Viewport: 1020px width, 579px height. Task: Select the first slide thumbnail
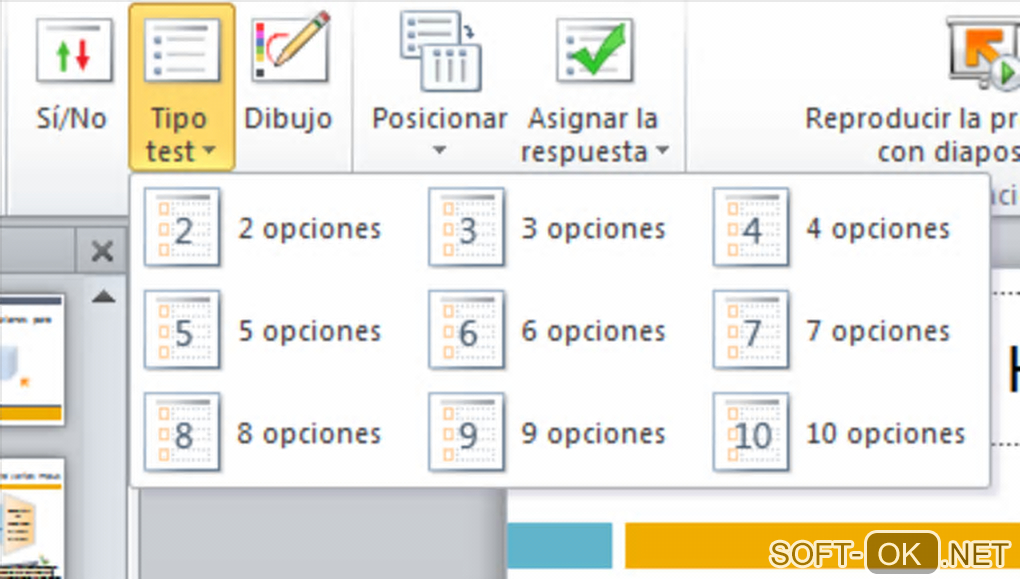[x=32, y=358]
